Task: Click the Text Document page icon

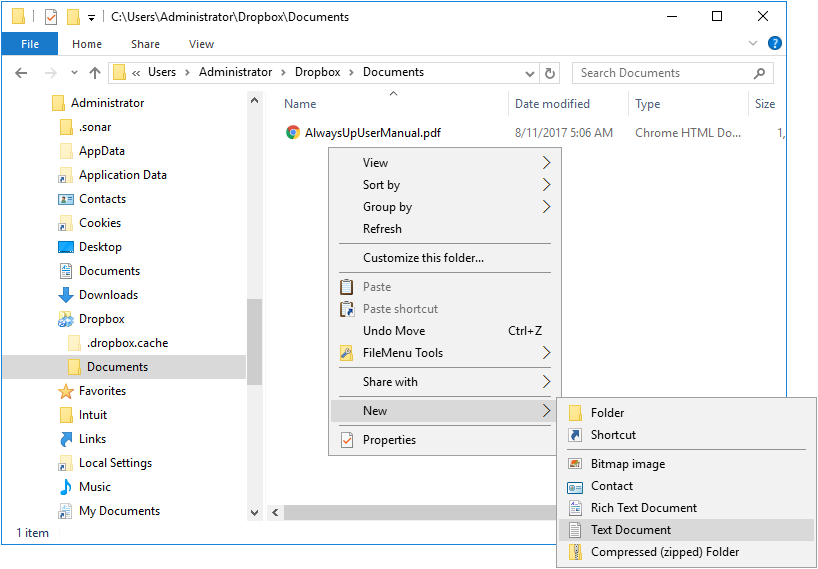Action: pos(575,530)
